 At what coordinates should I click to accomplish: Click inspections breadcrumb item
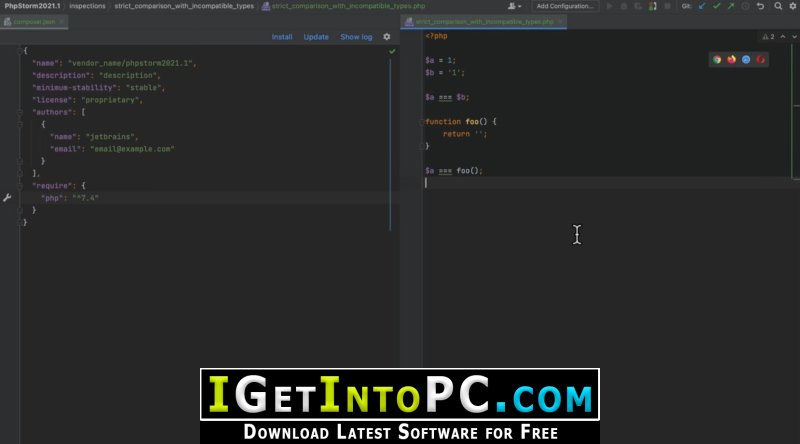coord(87,6)
